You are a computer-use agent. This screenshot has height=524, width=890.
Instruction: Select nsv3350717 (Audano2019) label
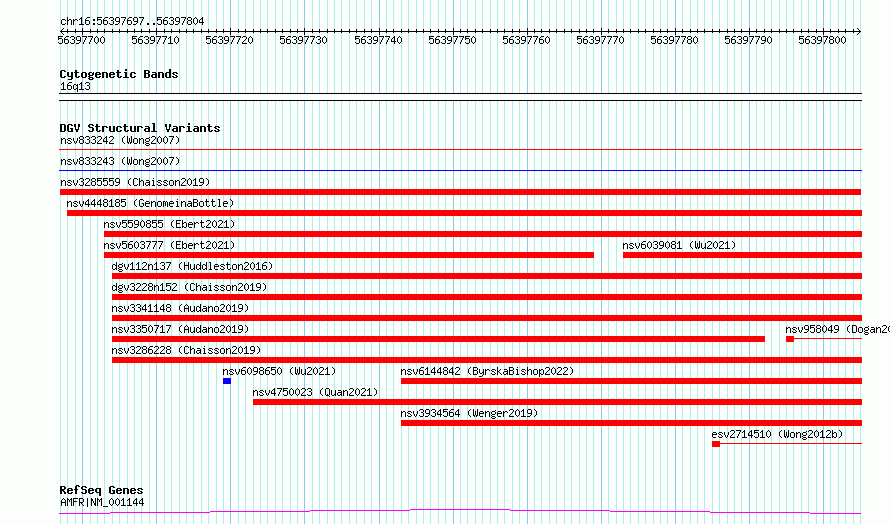pos(180,329)
